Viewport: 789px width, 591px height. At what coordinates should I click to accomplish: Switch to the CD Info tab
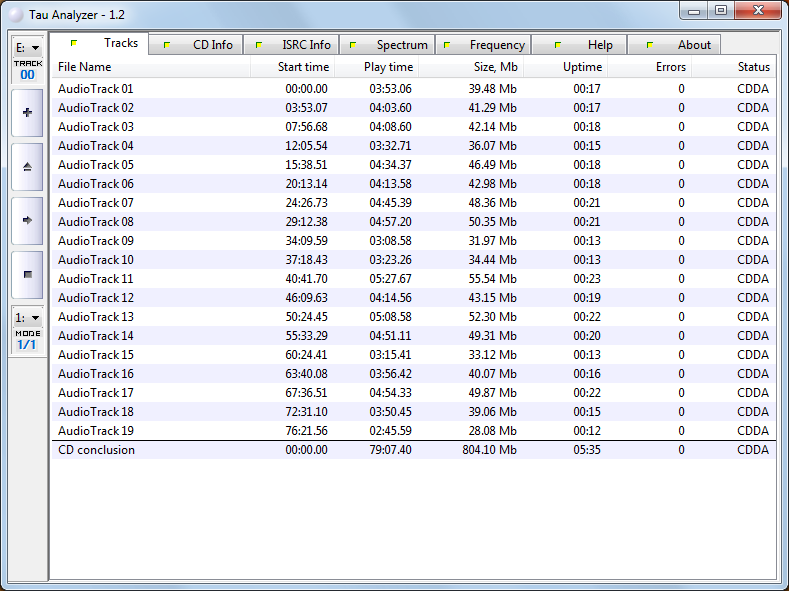click(x=197, y=45)
